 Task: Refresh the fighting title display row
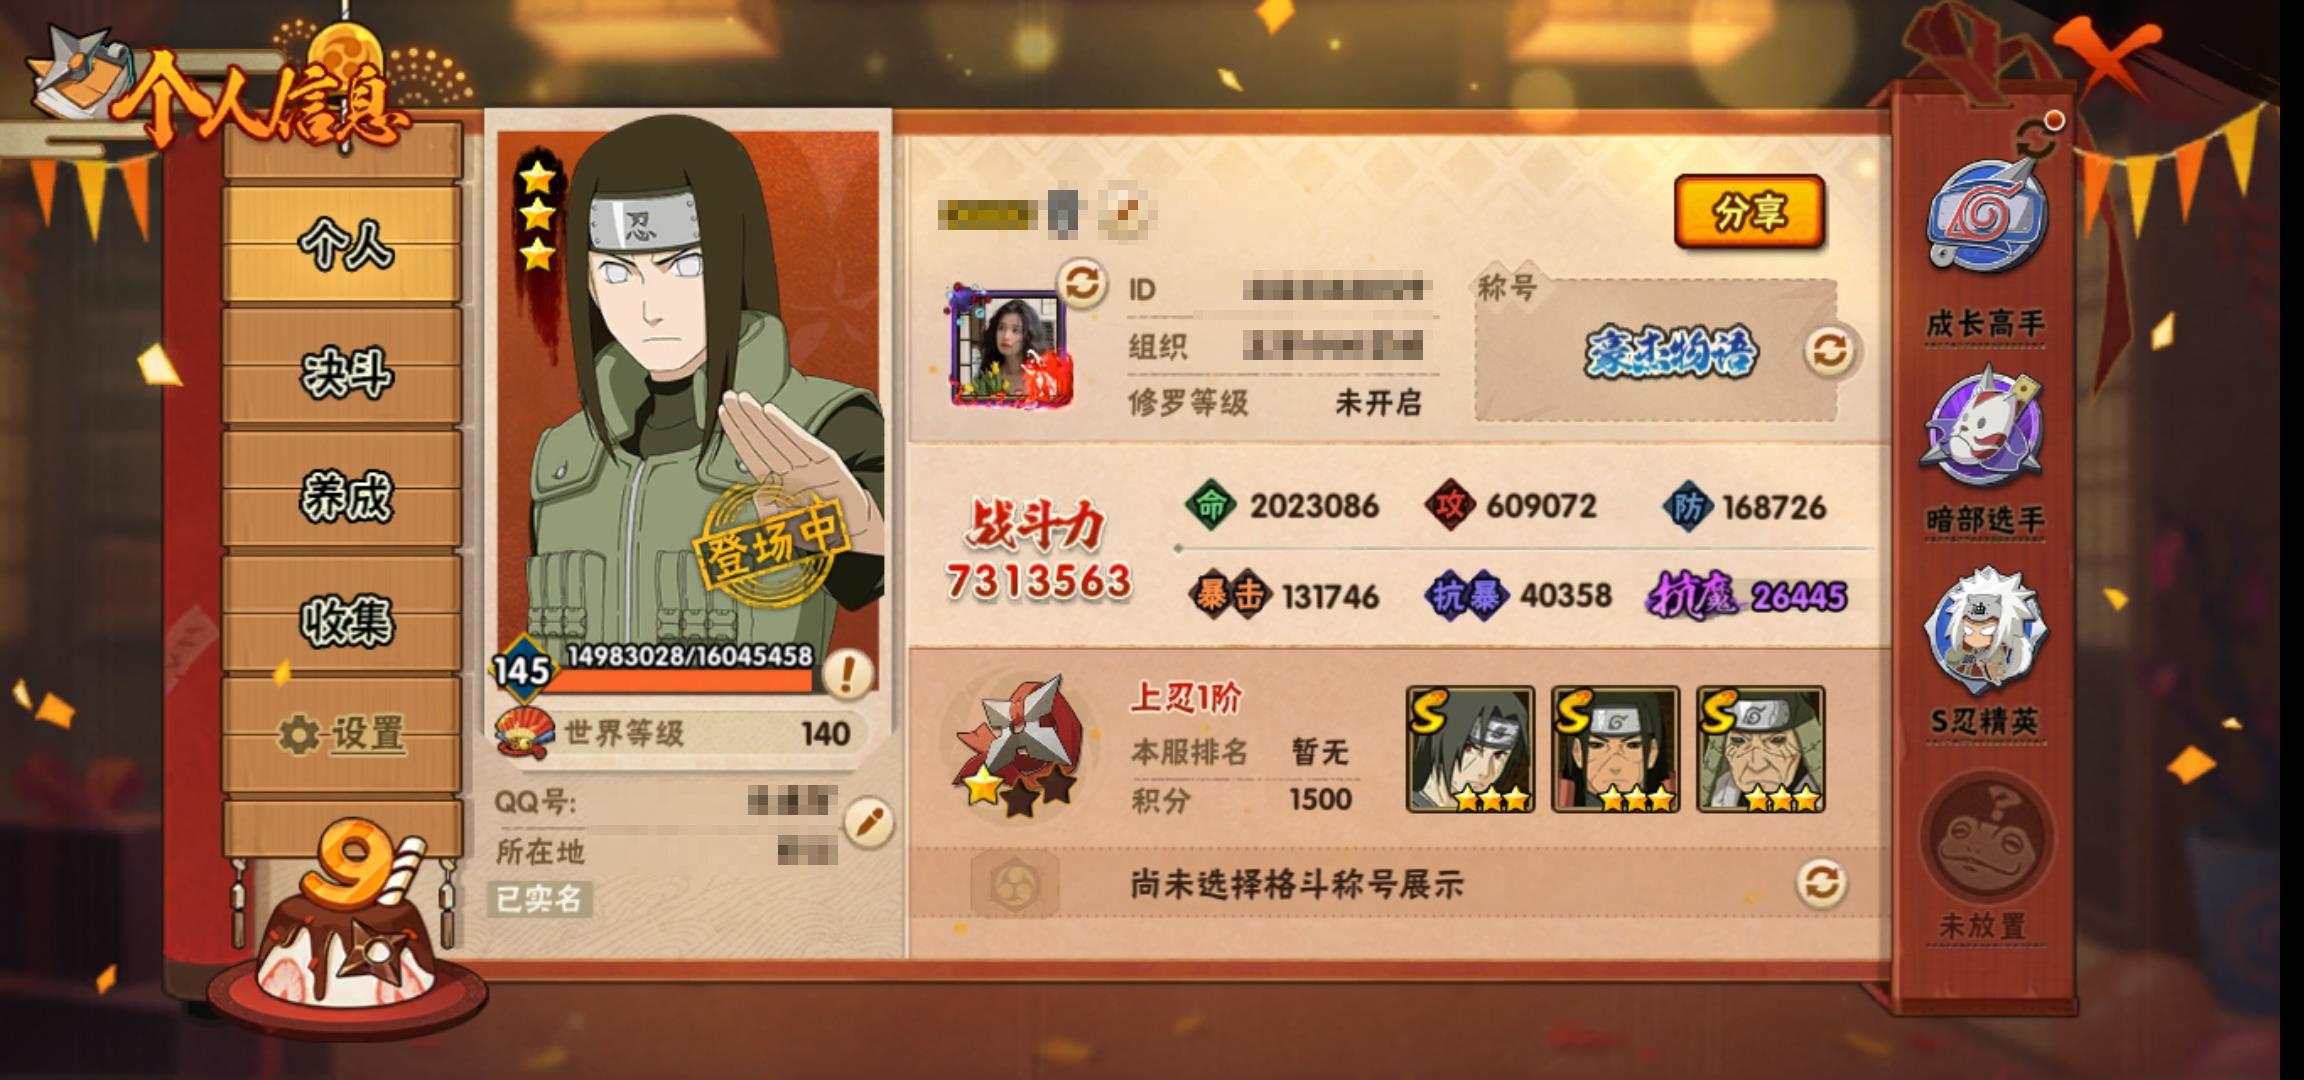click(x=1821, y=883)
